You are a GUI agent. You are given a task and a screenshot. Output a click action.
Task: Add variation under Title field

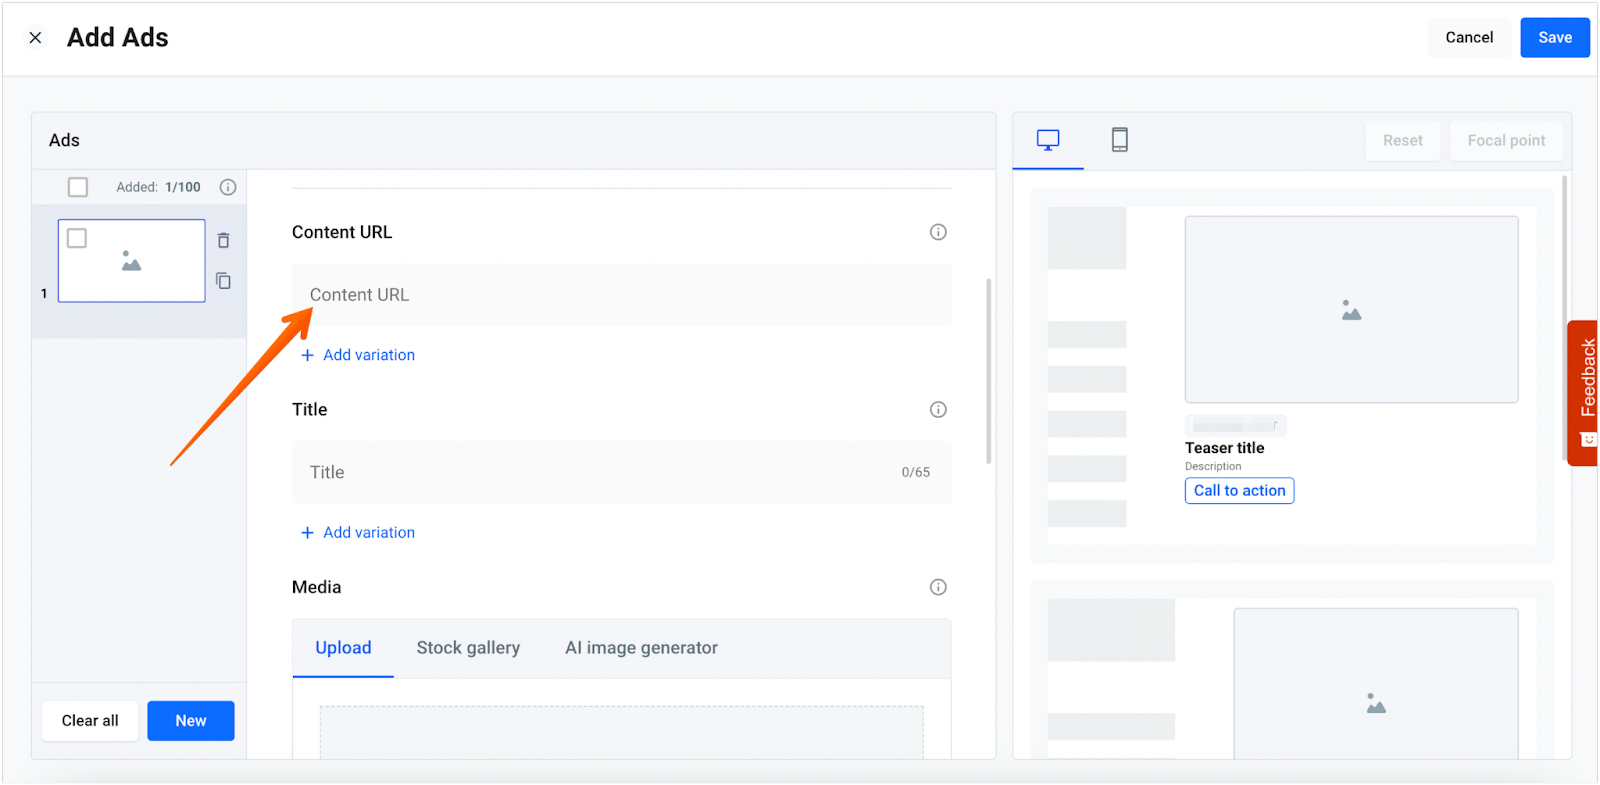point(358,533)
